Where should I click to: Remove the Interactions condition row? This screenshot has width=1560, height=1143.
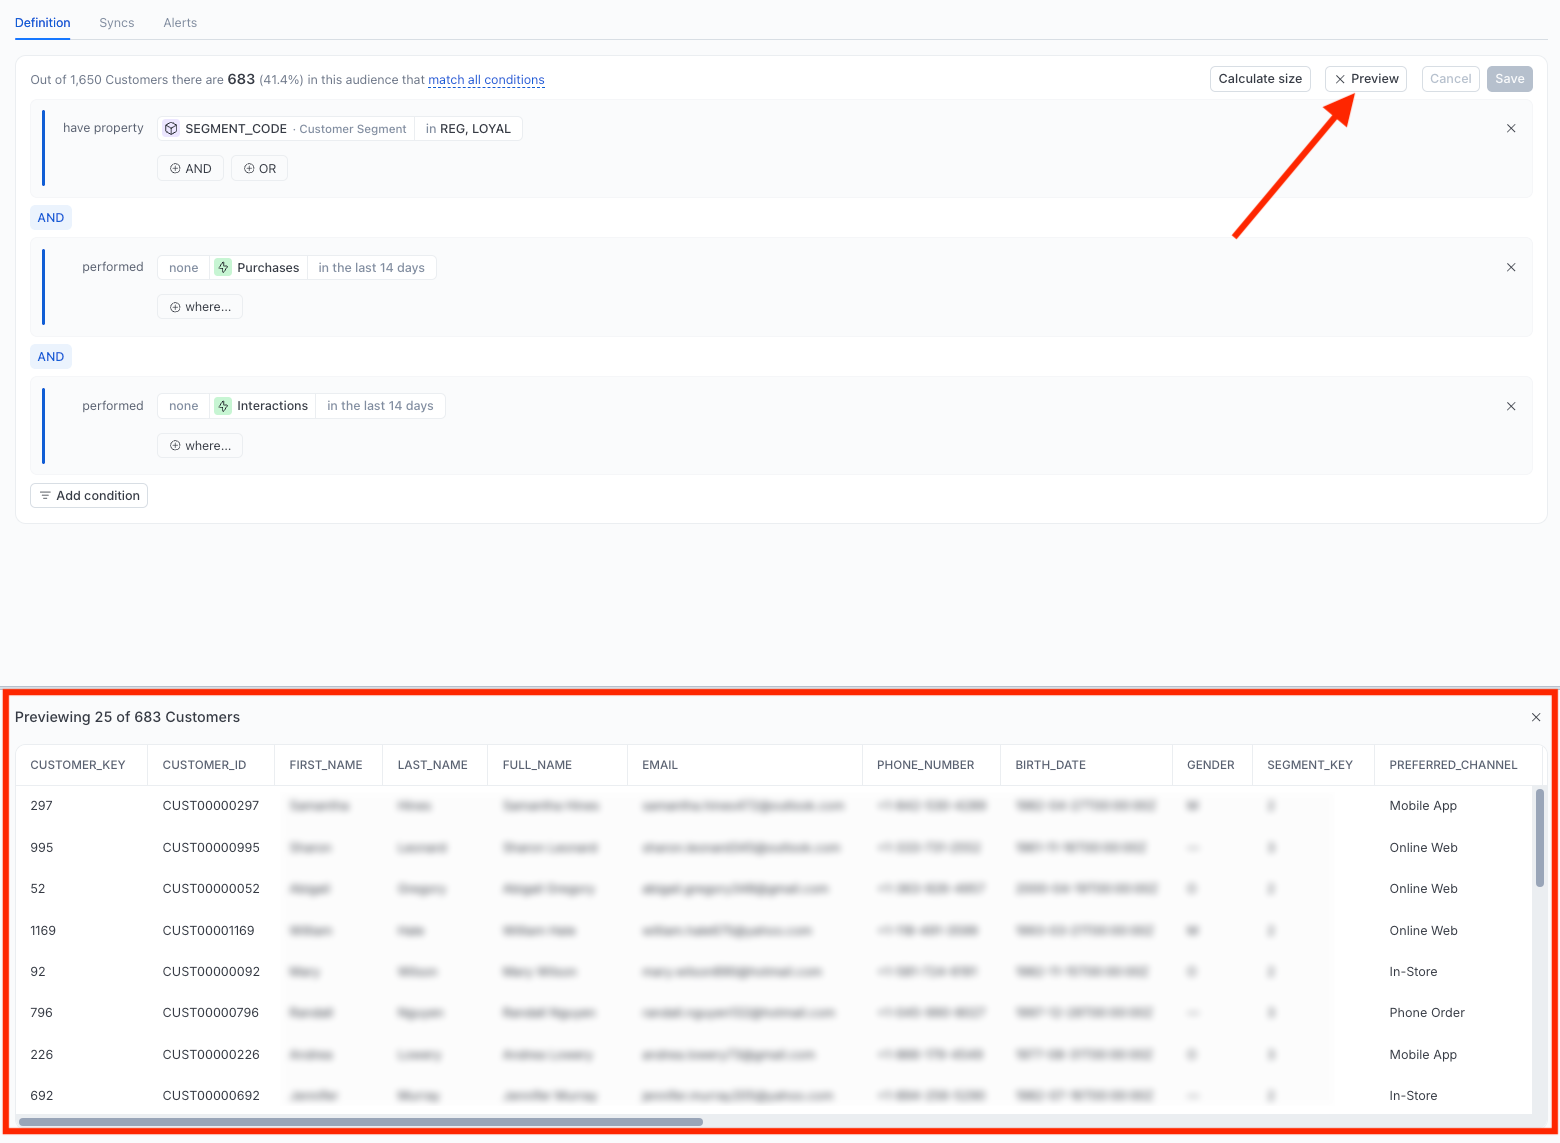(x=1511, y=406)
